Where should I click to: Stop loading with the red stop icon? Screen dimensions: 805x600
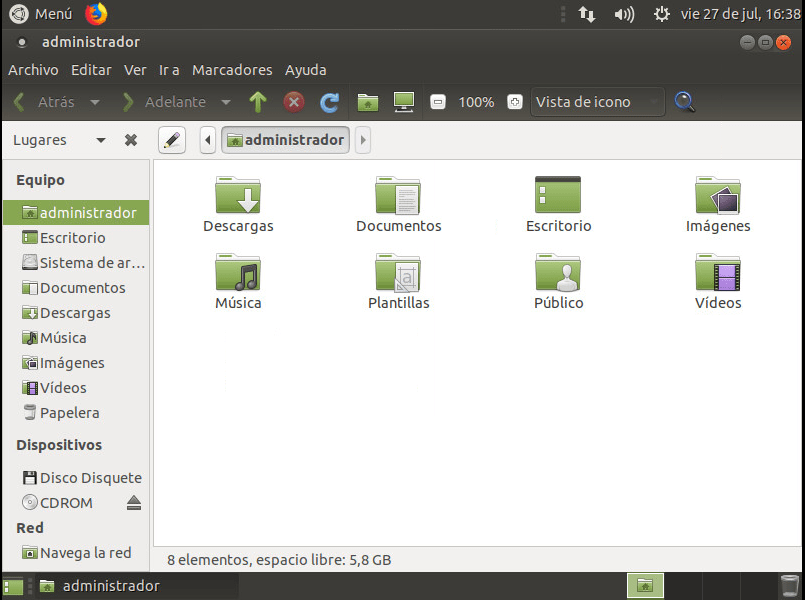pos(294,101)
